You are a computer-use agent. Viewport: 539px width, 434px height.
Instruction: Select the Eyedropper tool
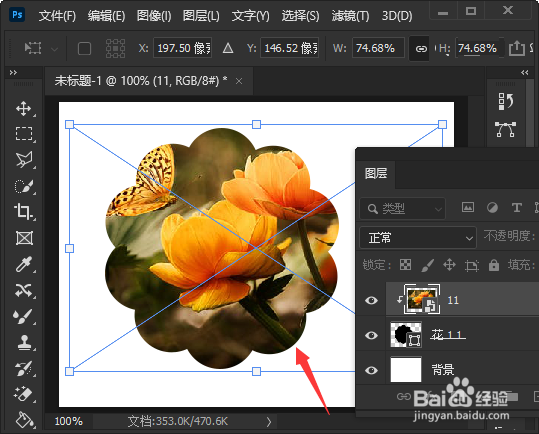point(24,264)
